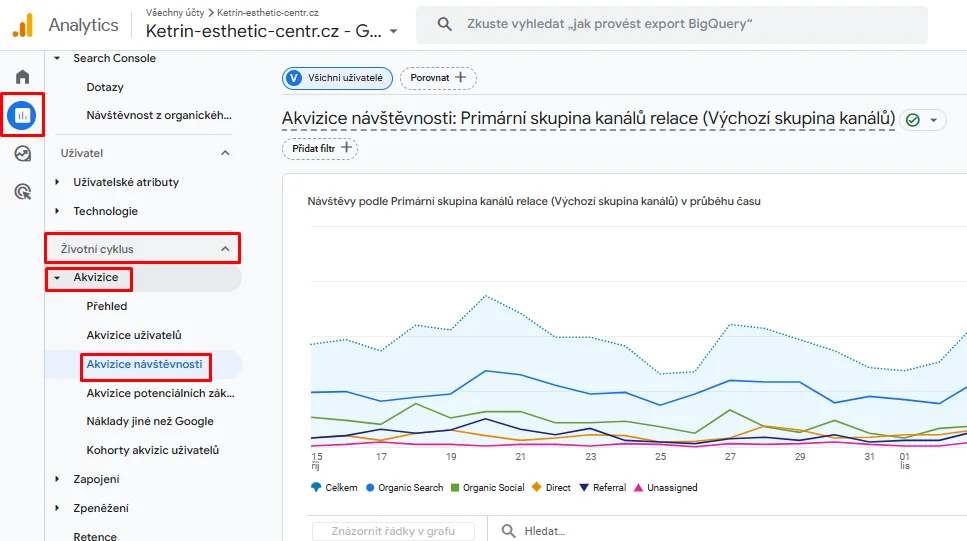
Task: Click the plus icon on Přidat filtr
Action: [x=346, y=148]
